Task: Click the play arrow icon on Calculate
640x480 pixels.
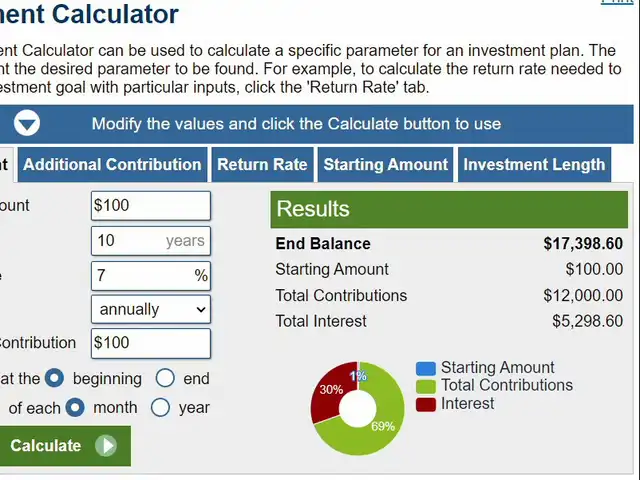Action: tap(106, 445)
